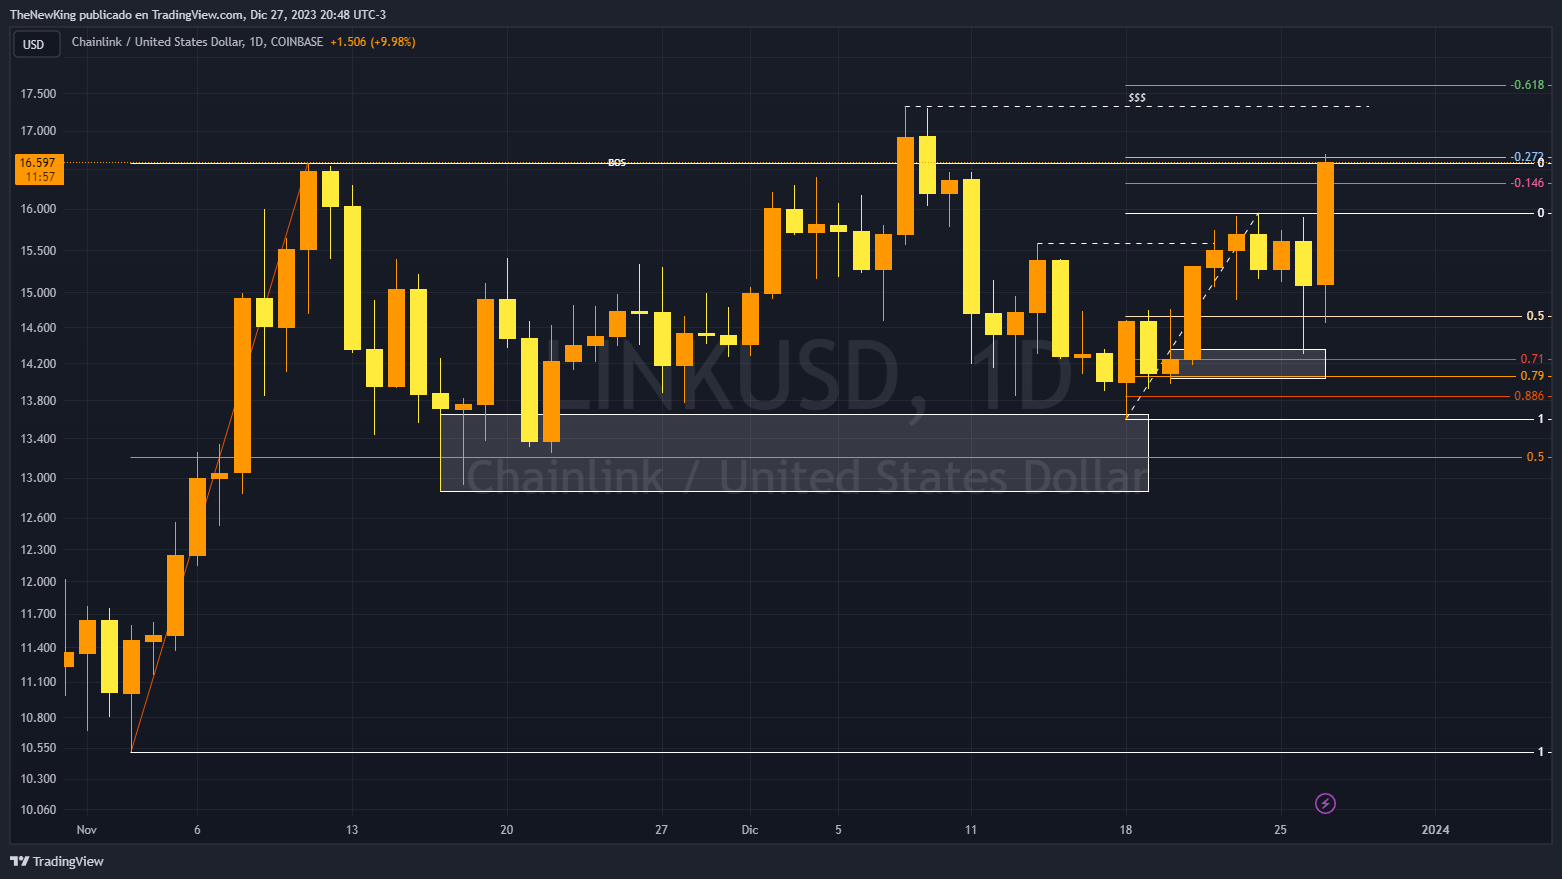Select the 0.71 Fibonacci level label

pyautogui.click(x=1532, y=359)
